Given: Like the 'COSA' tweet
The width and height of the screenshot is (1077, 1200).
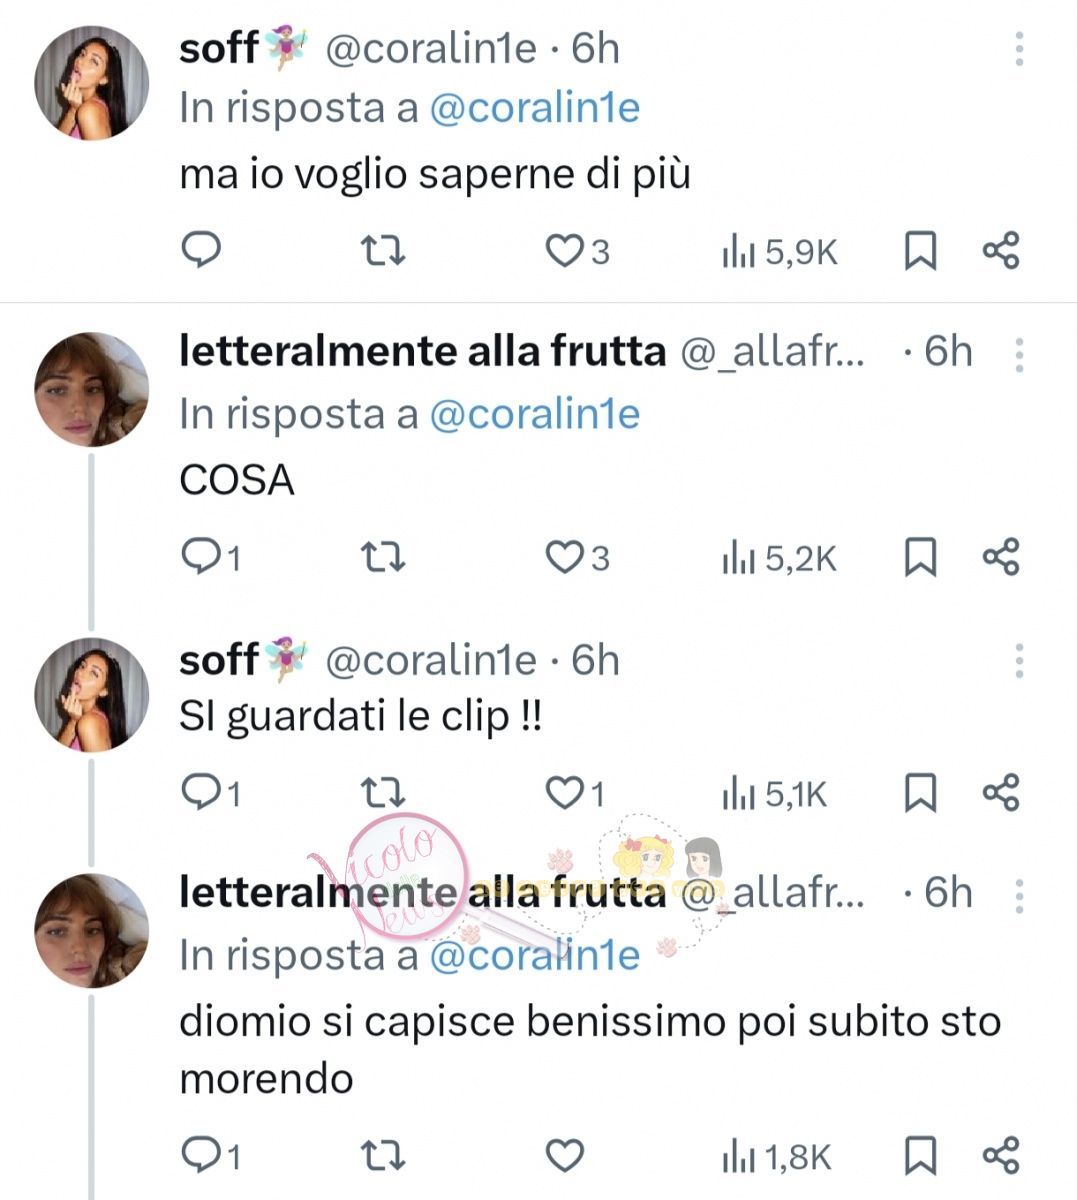Looking at the screenshot, I should pos(564,557).
